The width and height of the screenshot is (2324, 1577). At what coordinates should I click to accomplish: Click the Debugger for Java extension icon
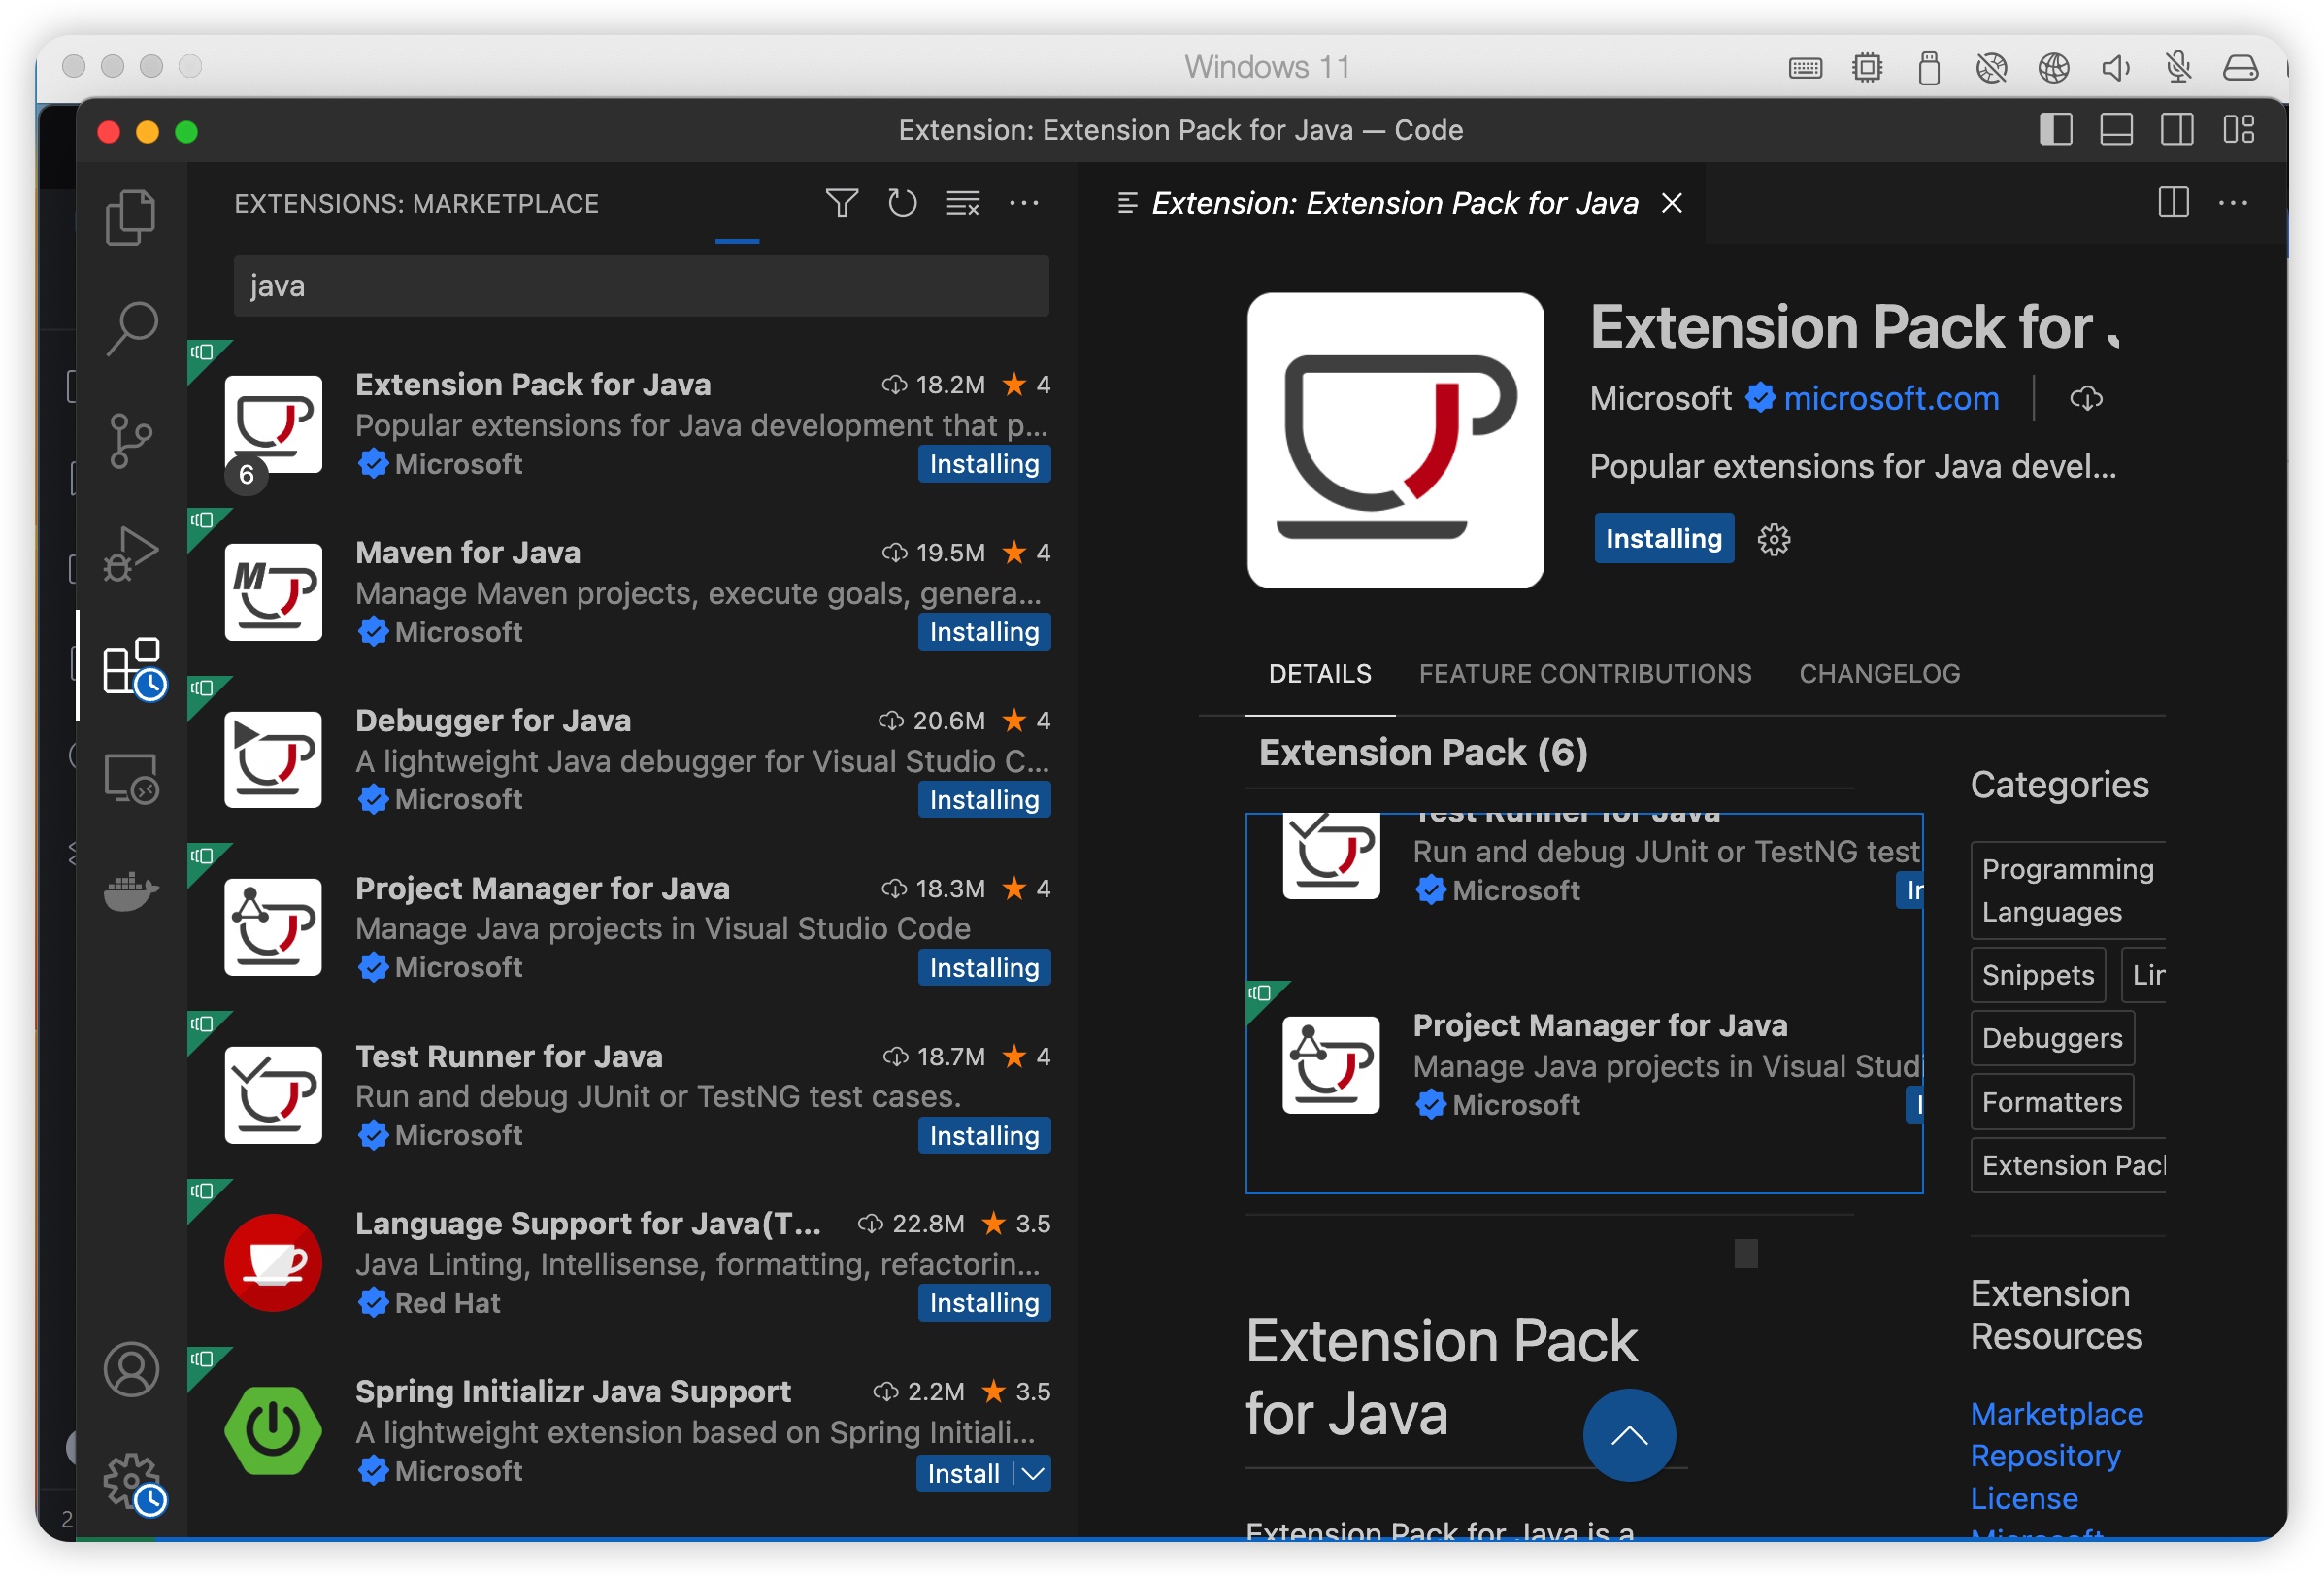click(x=273, y=760)
